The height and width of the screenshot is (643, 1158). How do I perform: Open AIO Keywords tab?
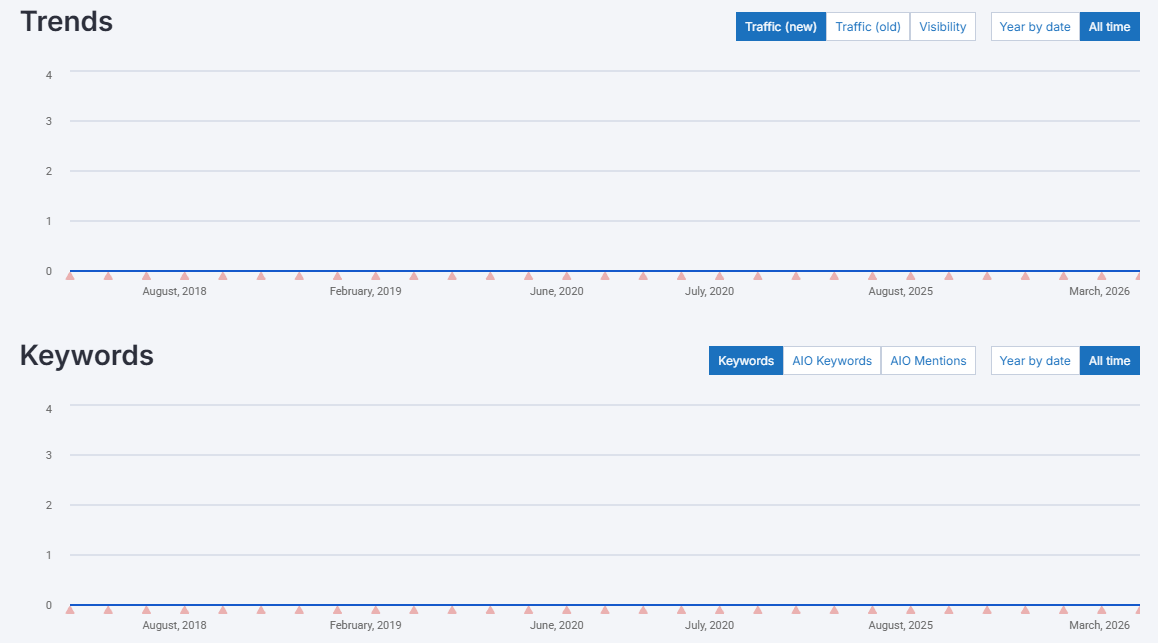coord(832,361)
